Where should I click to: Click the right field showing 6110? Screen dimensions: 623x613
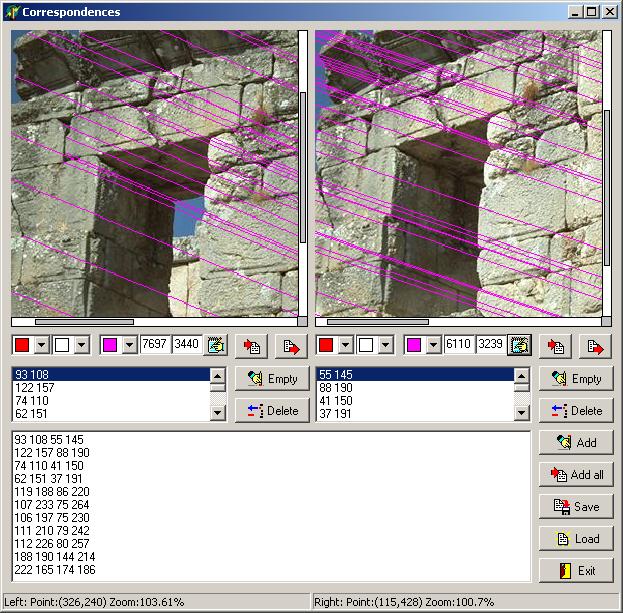tap(459, 344)
